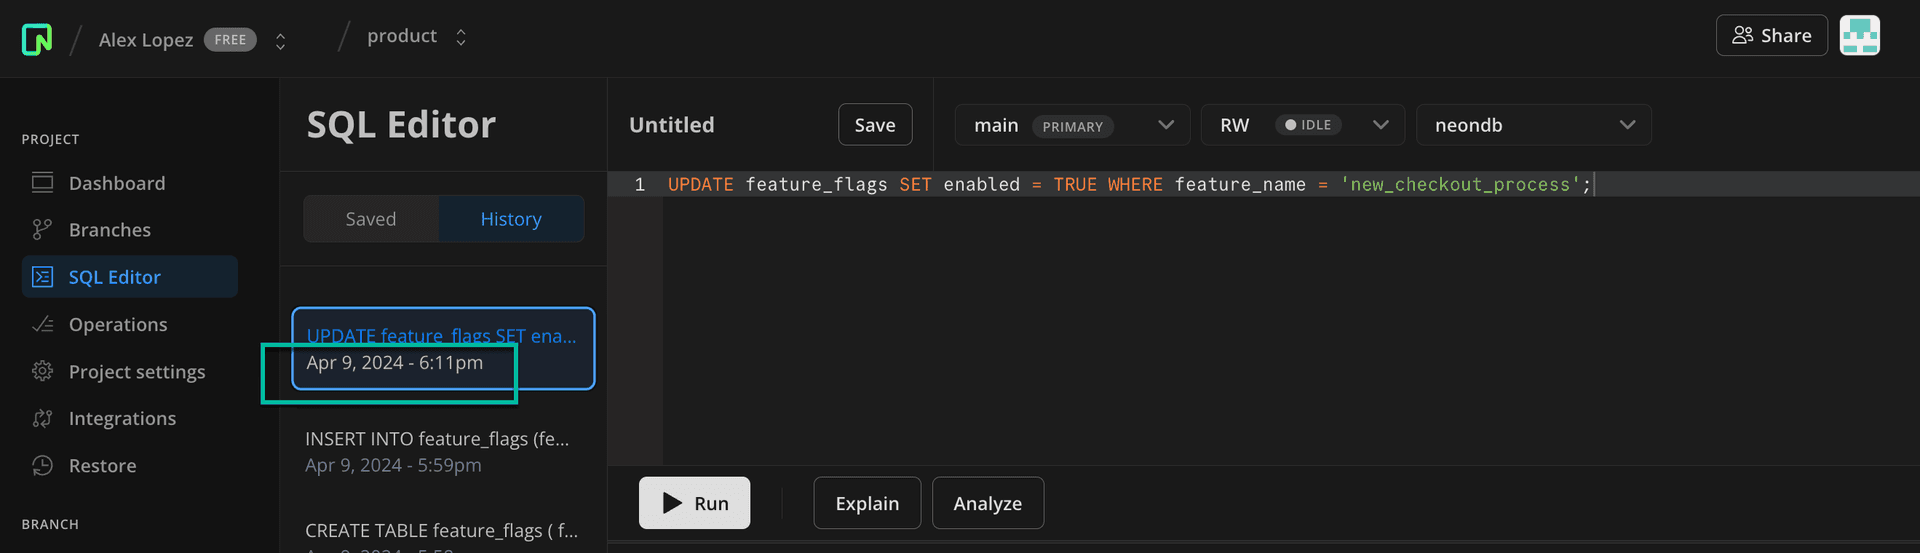Screen dimensions: 1920x553
Task: Click the Analyze button
Action: [987, 503]
